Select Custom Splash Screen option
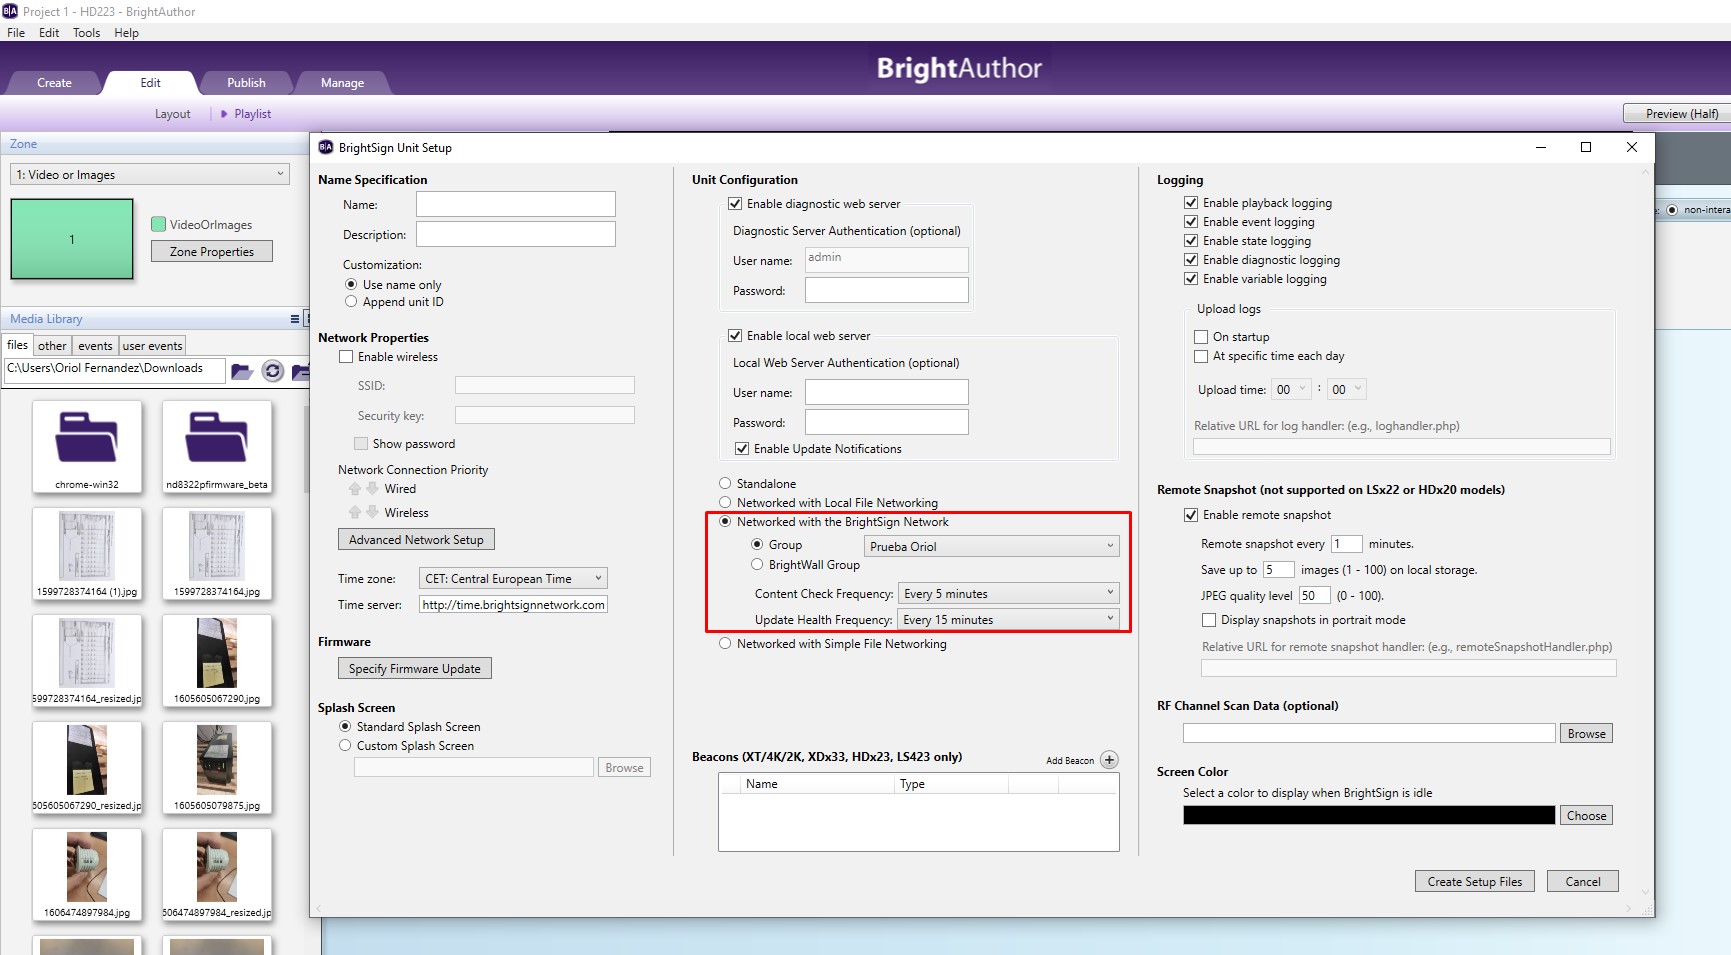Screen dimensions: 1731x955 (345, 746)
